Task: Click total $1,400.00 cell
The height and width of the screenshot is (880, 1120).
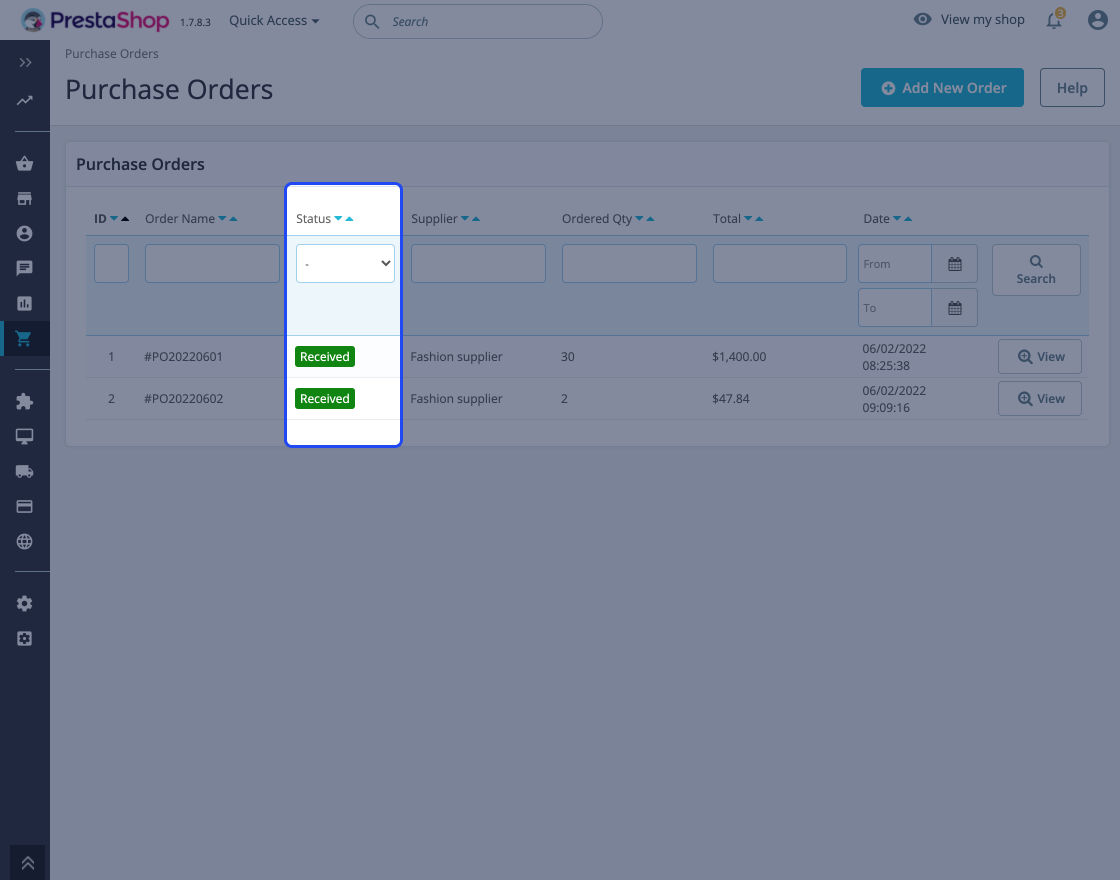Action: tap(739, 356)
